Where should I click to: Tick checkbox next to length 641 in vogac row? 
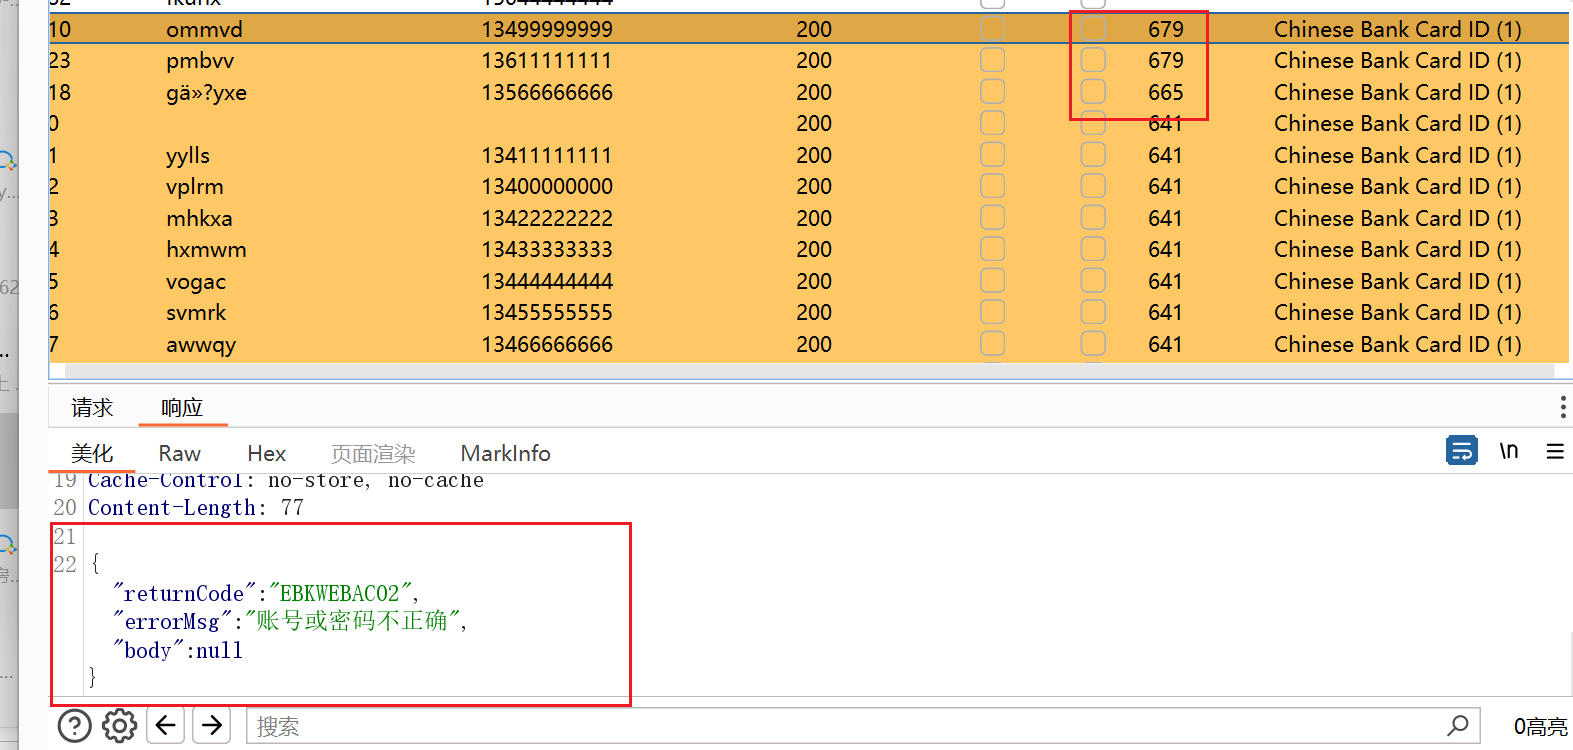point(1093,281)
